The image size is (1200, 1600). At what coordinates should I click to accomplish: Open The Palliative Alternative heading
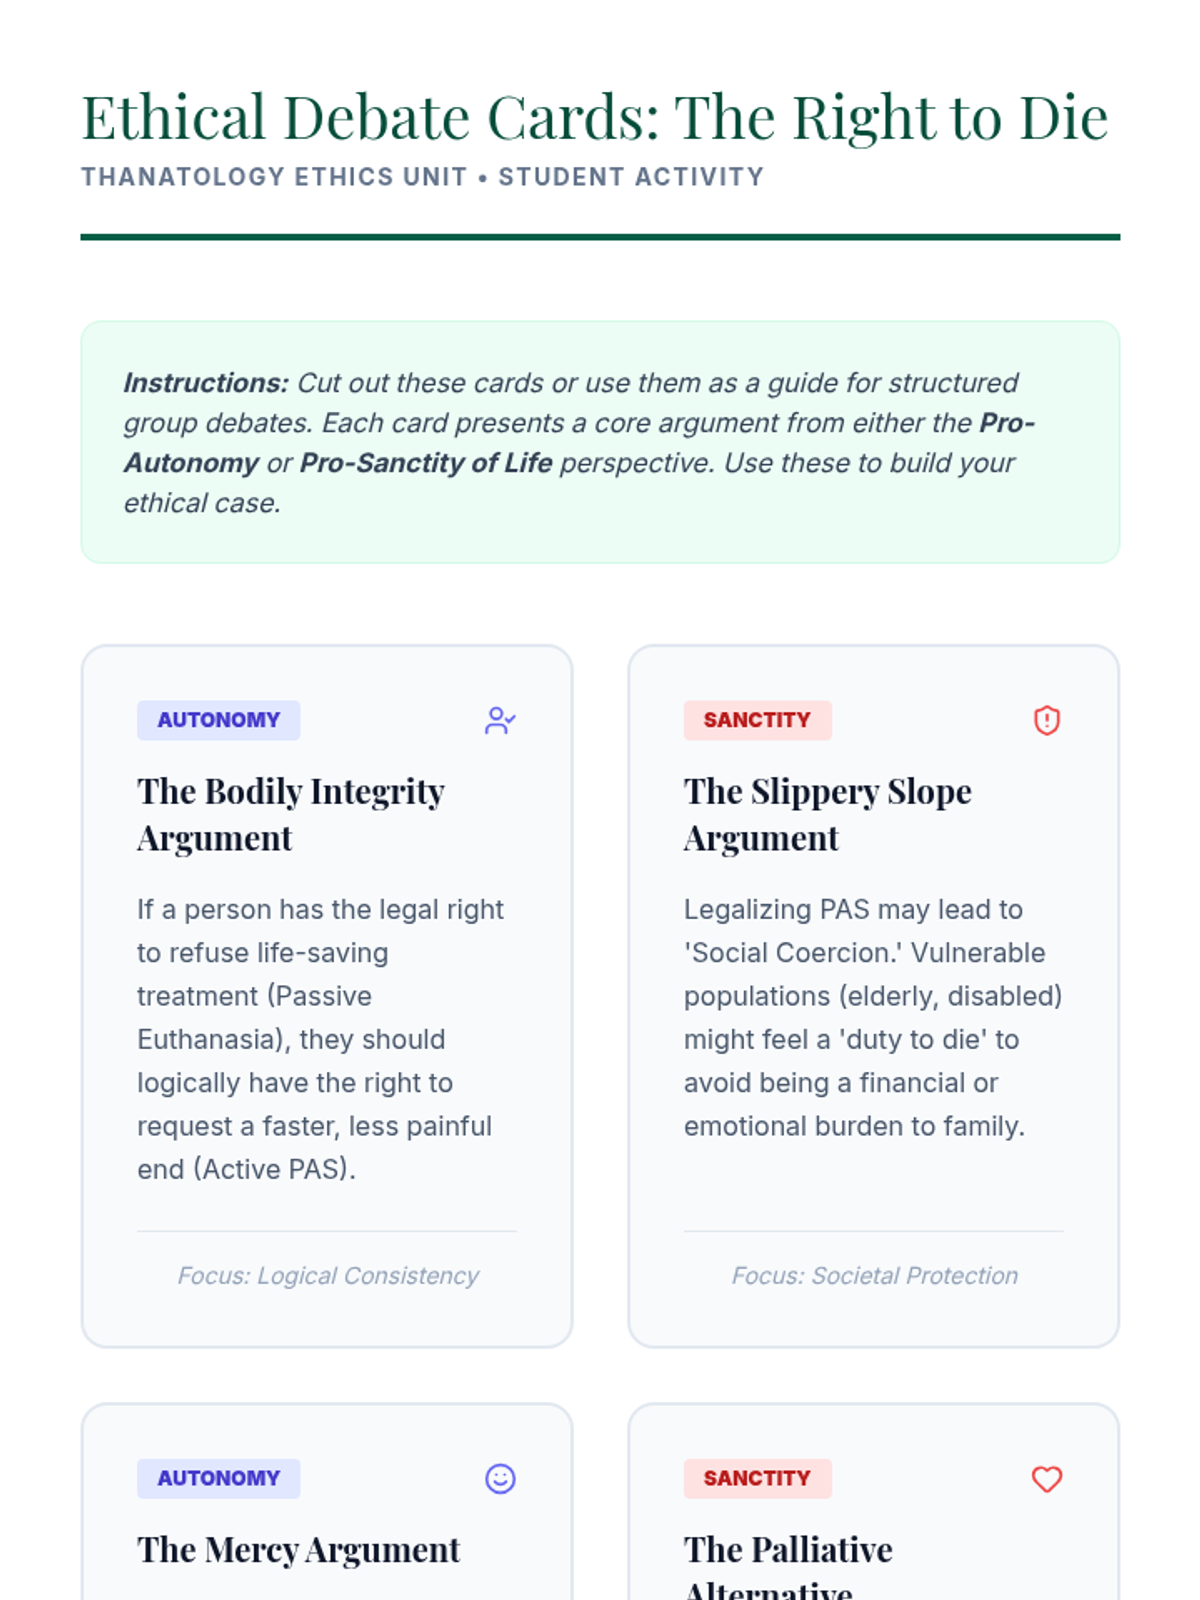click(x=788, y=1564)
